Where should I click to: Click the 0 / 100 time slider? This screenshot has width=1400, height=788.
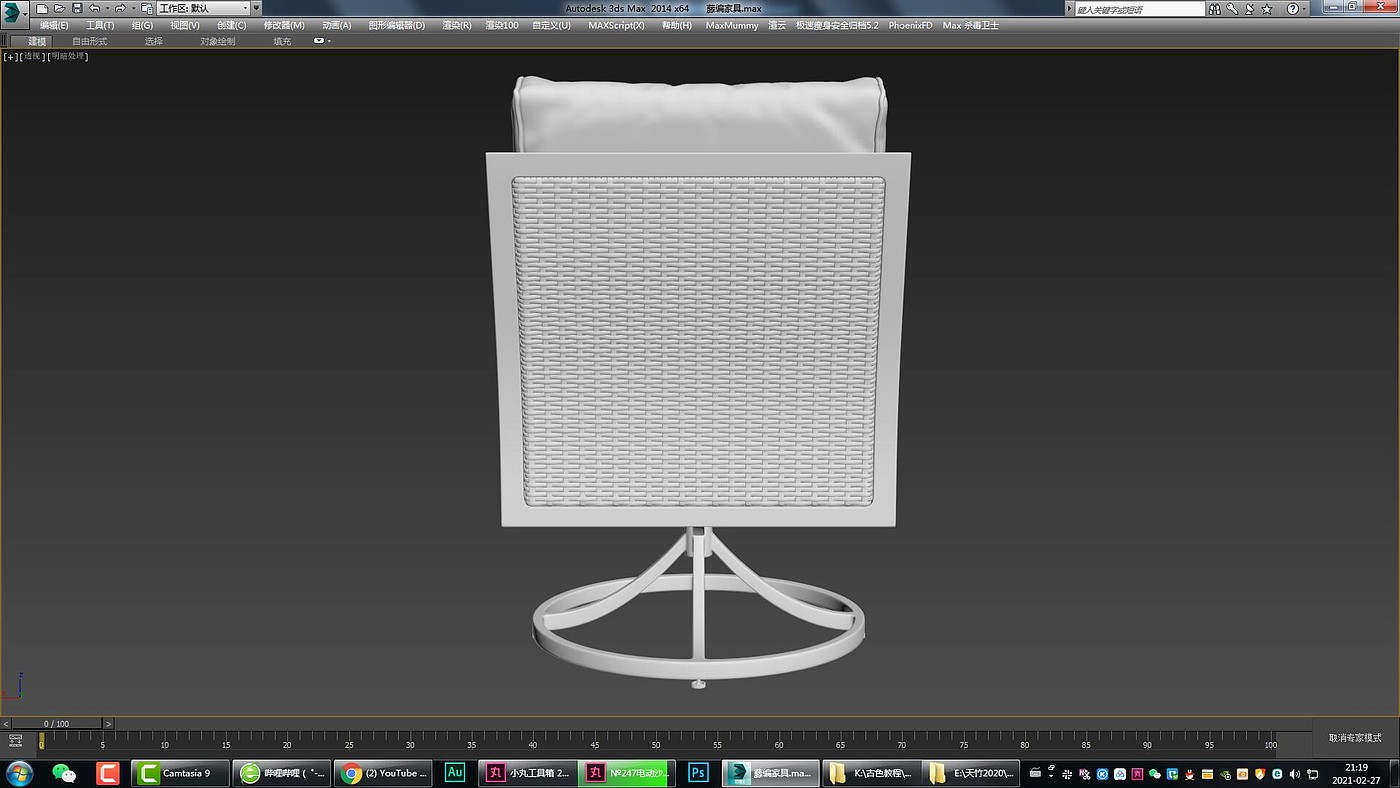point(56,723)
